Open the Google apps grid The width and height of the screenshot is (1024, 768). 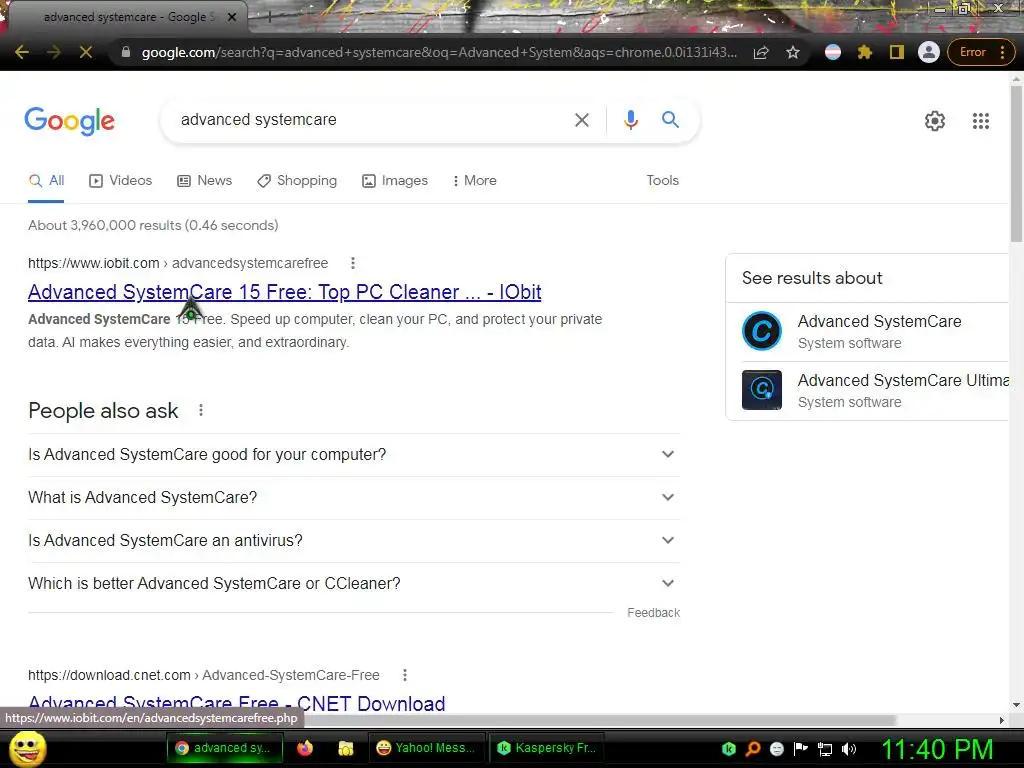point(980,121)
